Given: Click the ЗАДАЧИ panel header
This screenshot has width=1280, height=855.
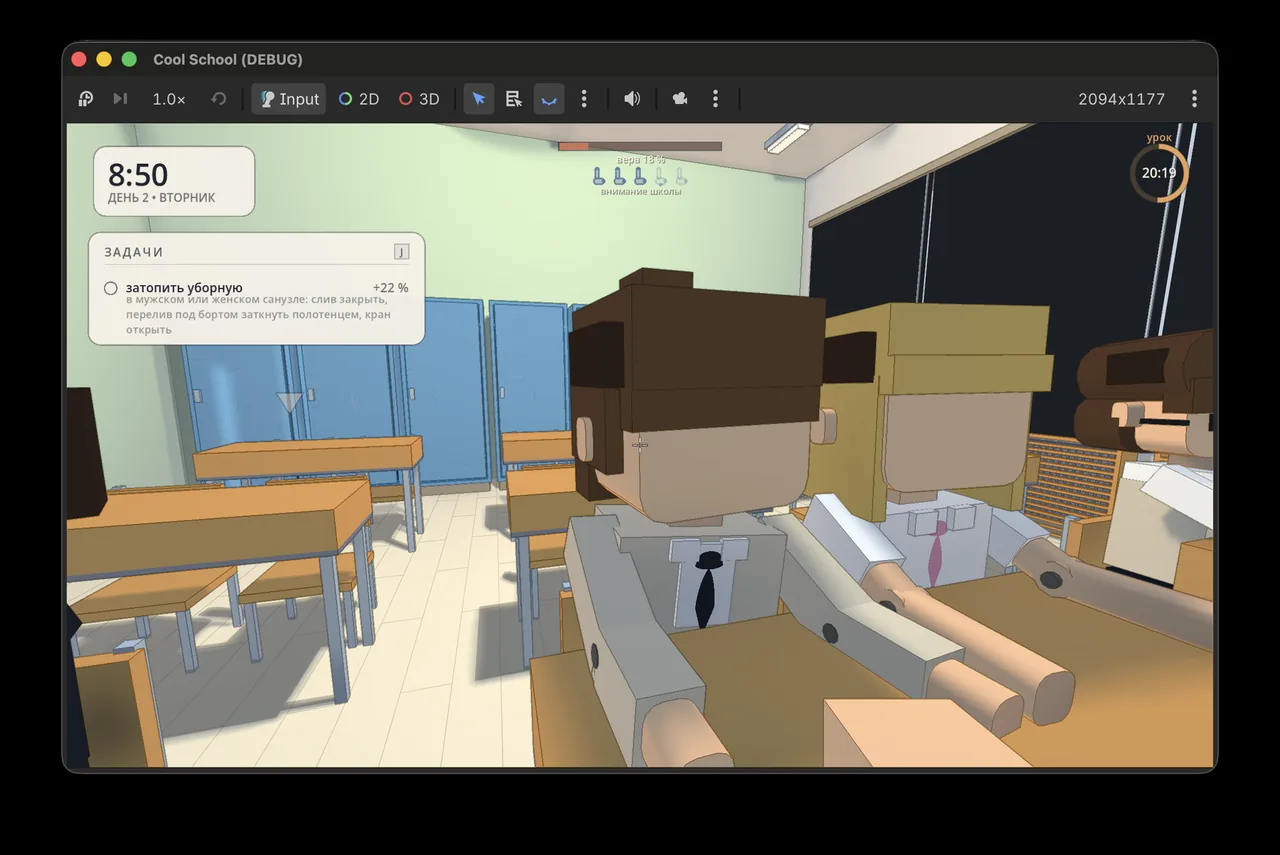Looking at the screenshot, I should coord(134,252).
